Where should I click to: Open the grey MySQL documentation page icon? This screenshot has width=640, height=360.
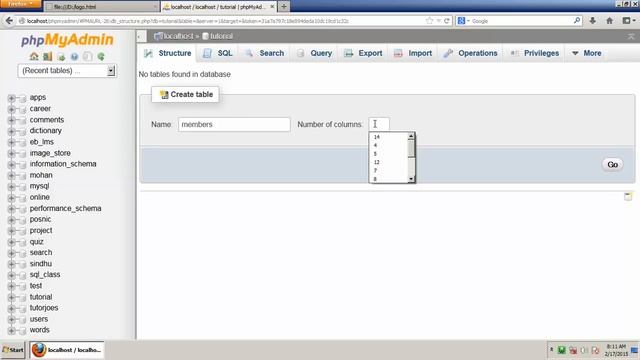tap(87, 56)
